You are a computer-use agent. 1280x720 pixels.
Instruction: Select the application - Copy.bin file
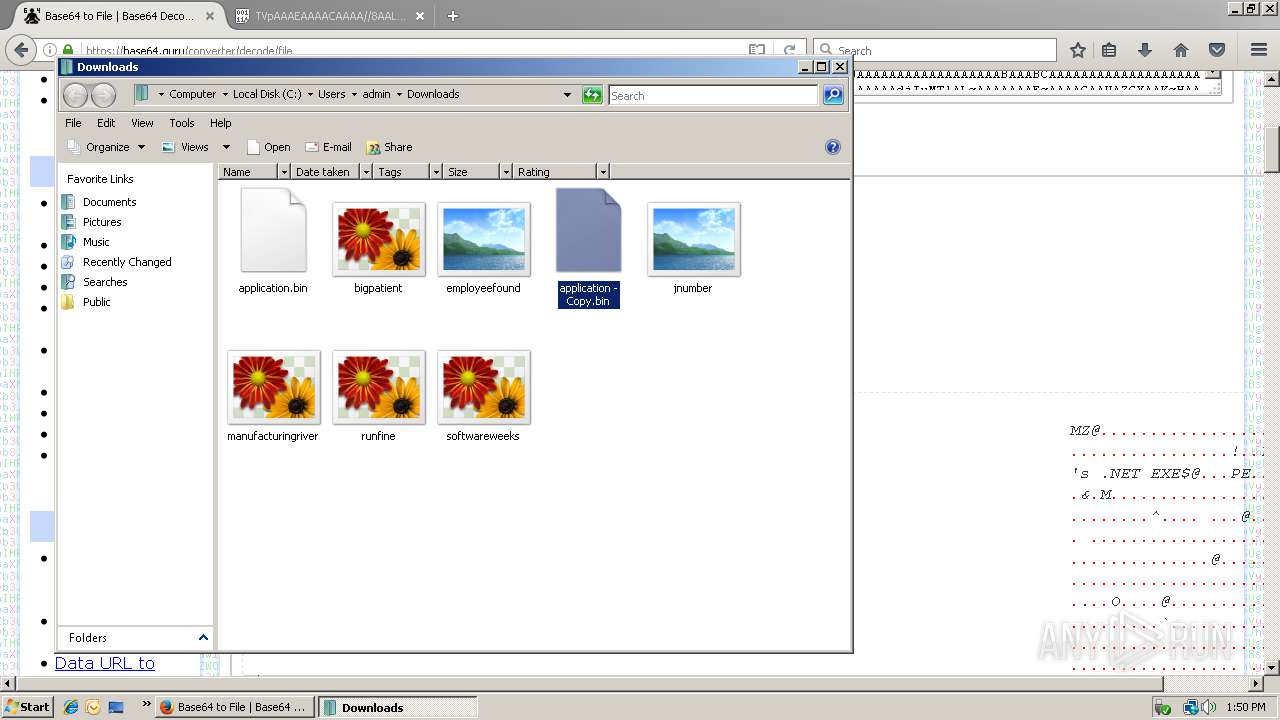click(x=588, y=248)
